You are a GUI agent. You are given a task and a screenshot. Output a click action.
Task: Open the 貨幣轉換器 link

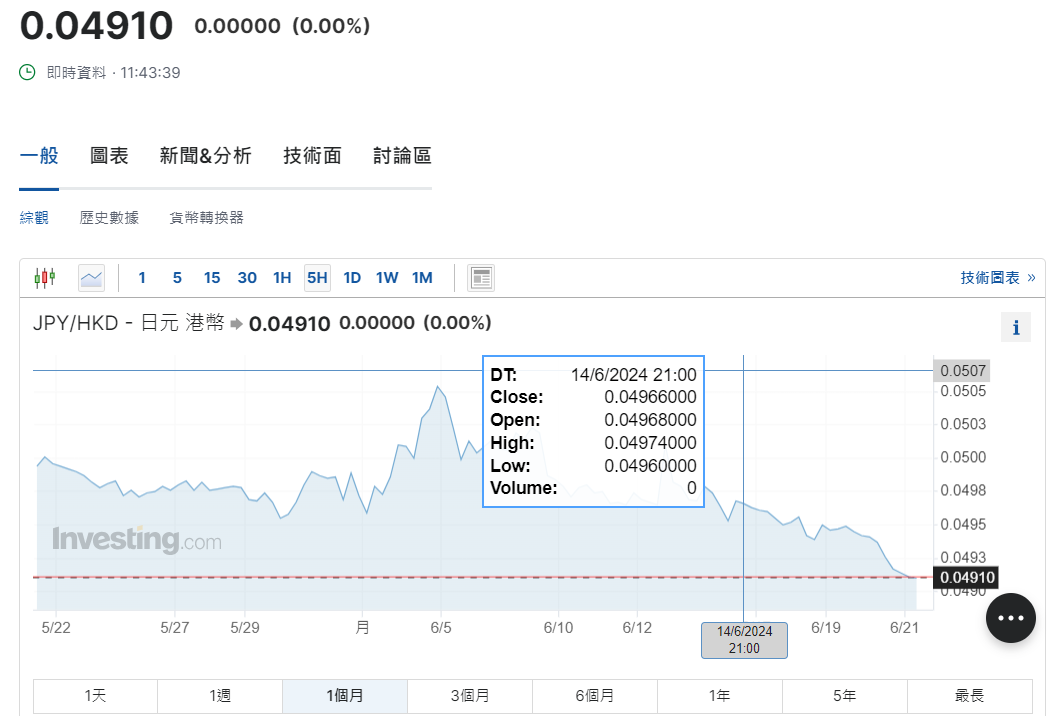(206, 217)
